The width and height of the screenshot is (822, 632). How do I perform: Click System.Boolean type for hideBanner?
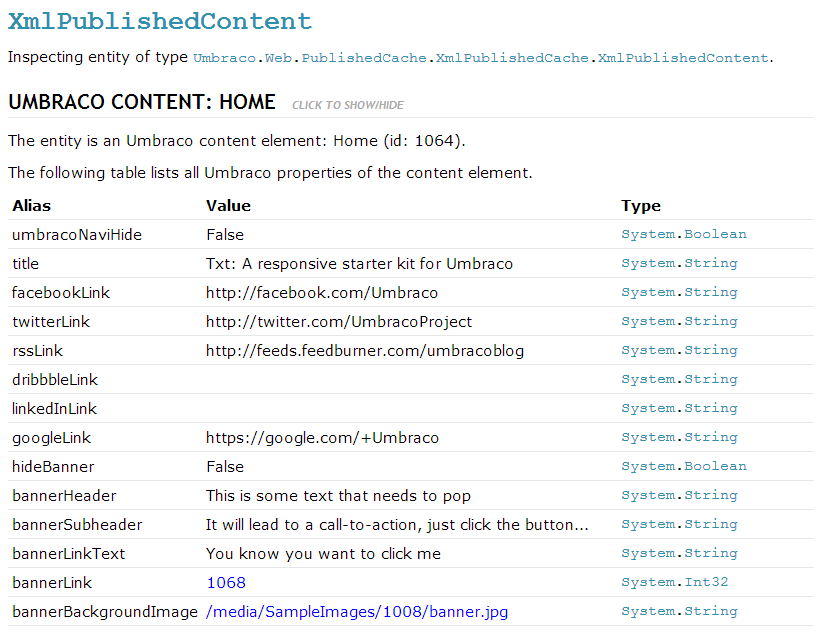tap(684, 466)
